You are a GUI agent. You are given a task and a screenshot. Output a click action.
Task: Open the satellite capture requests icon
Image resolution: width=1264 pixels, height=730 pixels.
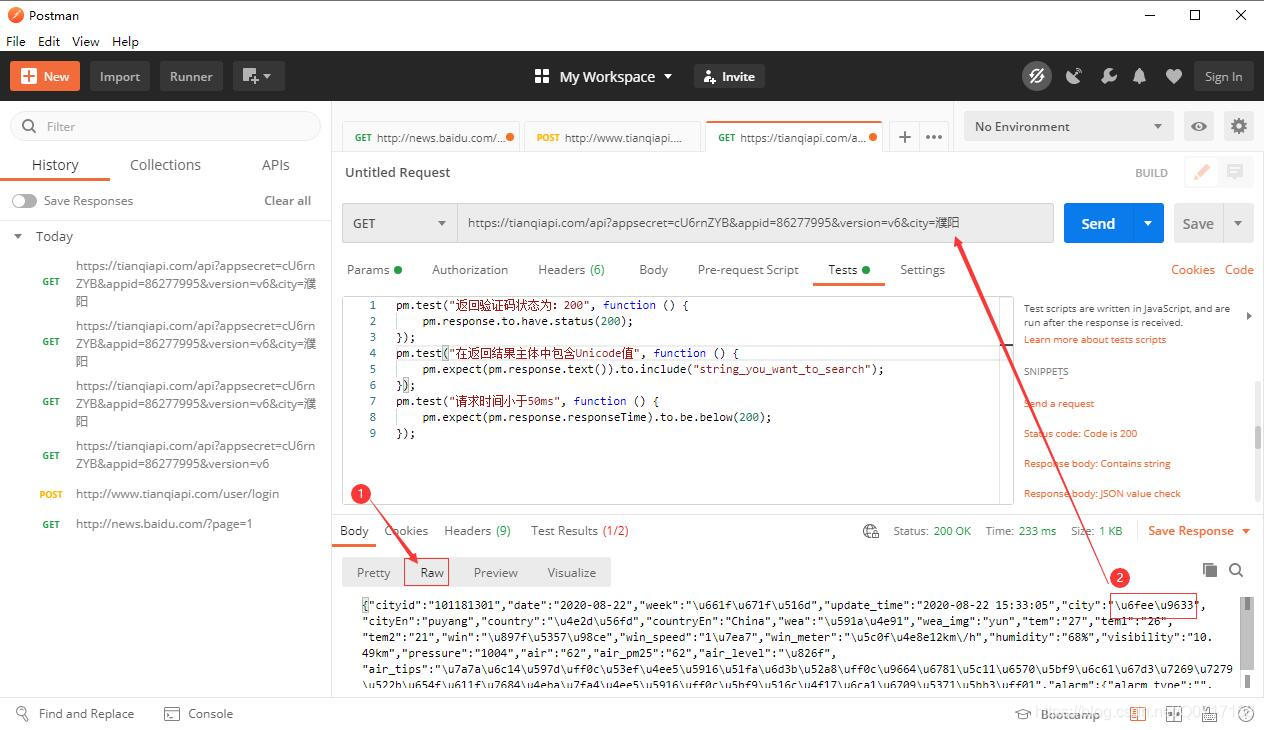tap(1074, 76)
